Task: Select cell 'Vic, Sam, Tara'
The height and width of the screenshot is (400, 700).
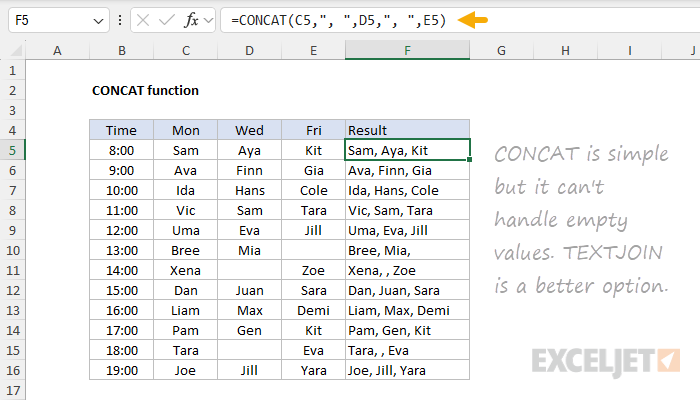Action: 407,210
